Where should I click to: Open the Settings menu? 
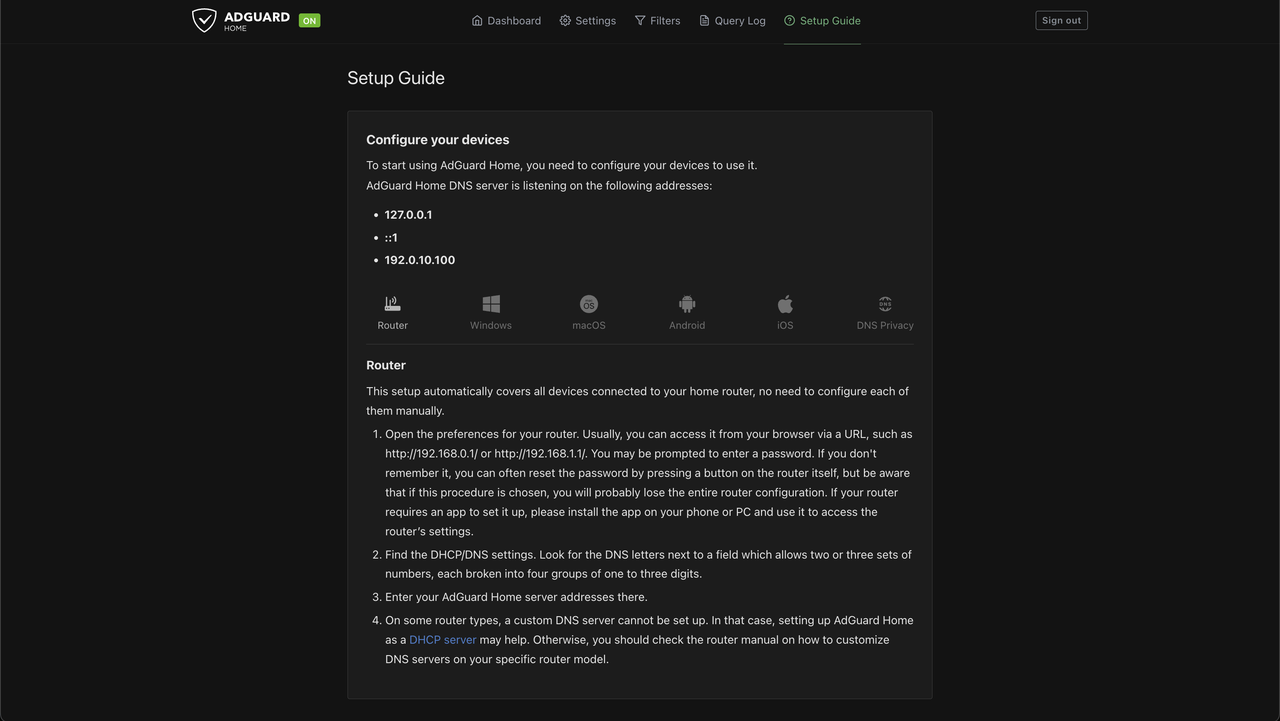coord(595,21)
